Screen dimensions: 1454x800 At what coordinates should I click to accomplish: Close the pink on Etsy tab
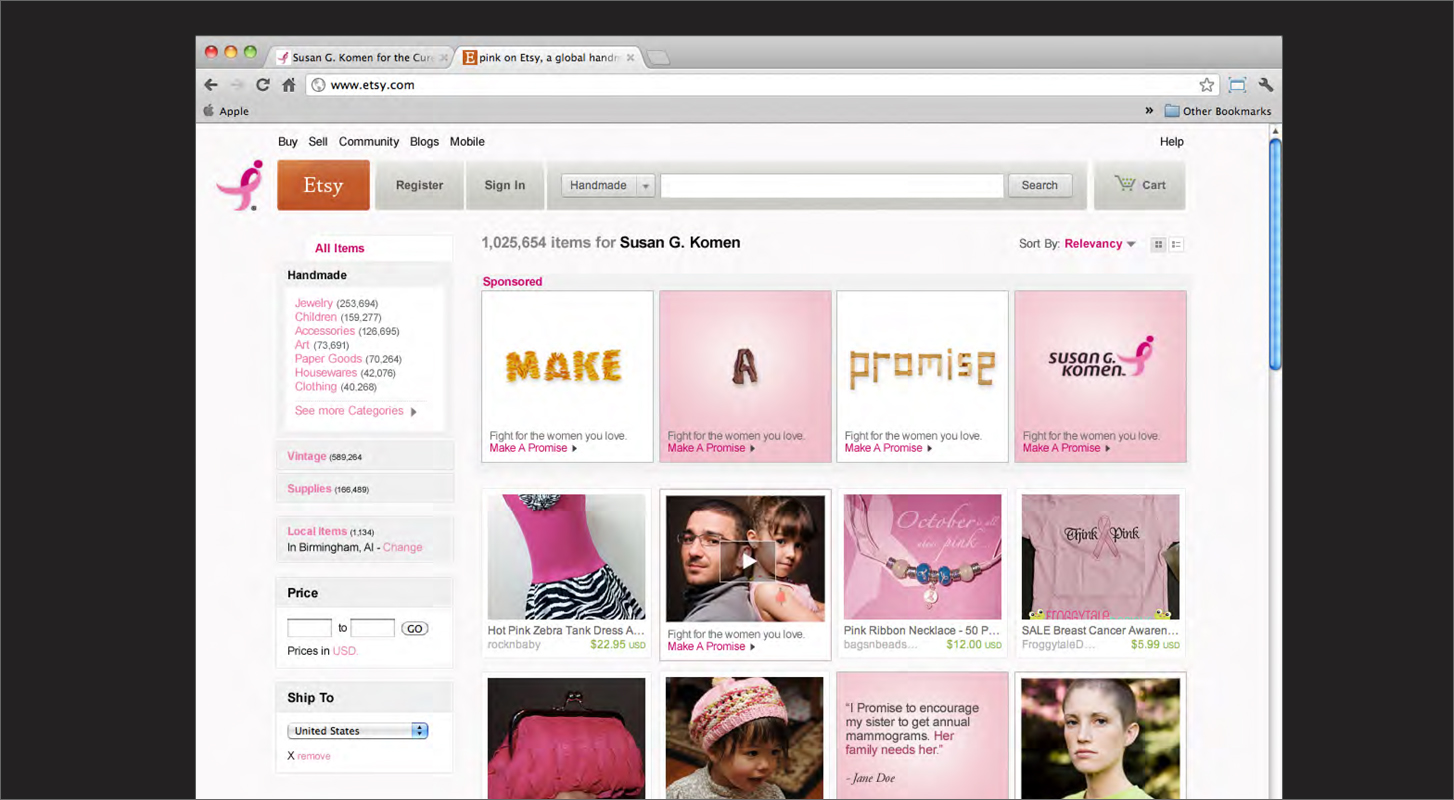point(631,58)
